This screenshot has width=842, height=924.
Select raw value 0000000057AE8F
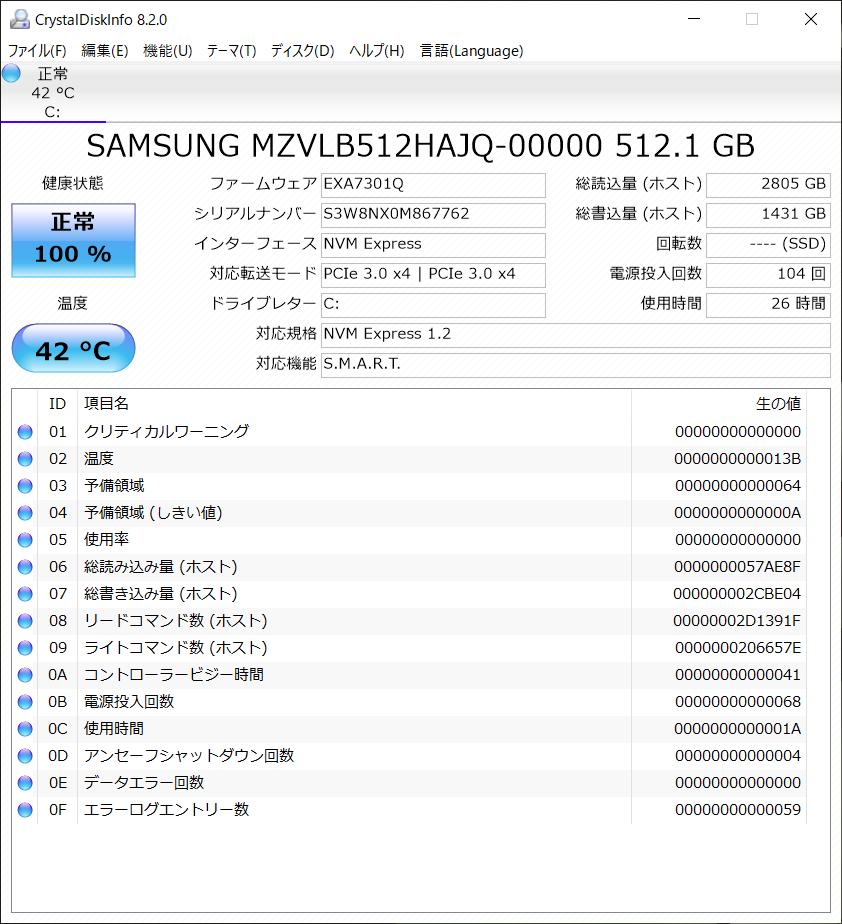(x=737, y=567)
